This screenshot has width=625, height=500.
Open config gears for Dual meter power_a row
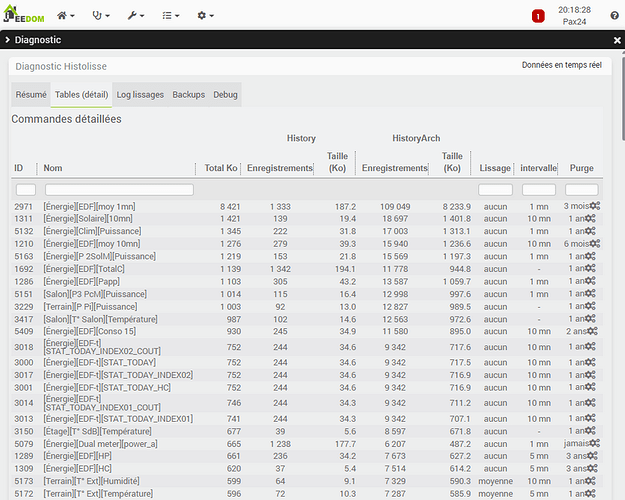[594, 443]
